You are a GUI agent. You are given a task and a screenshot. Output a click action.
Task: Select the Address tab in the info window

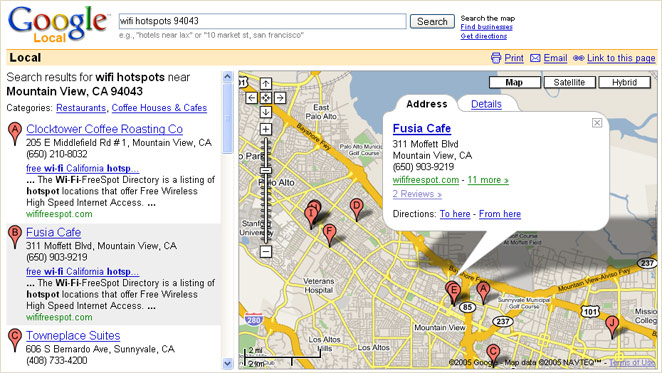coord(426,104)
